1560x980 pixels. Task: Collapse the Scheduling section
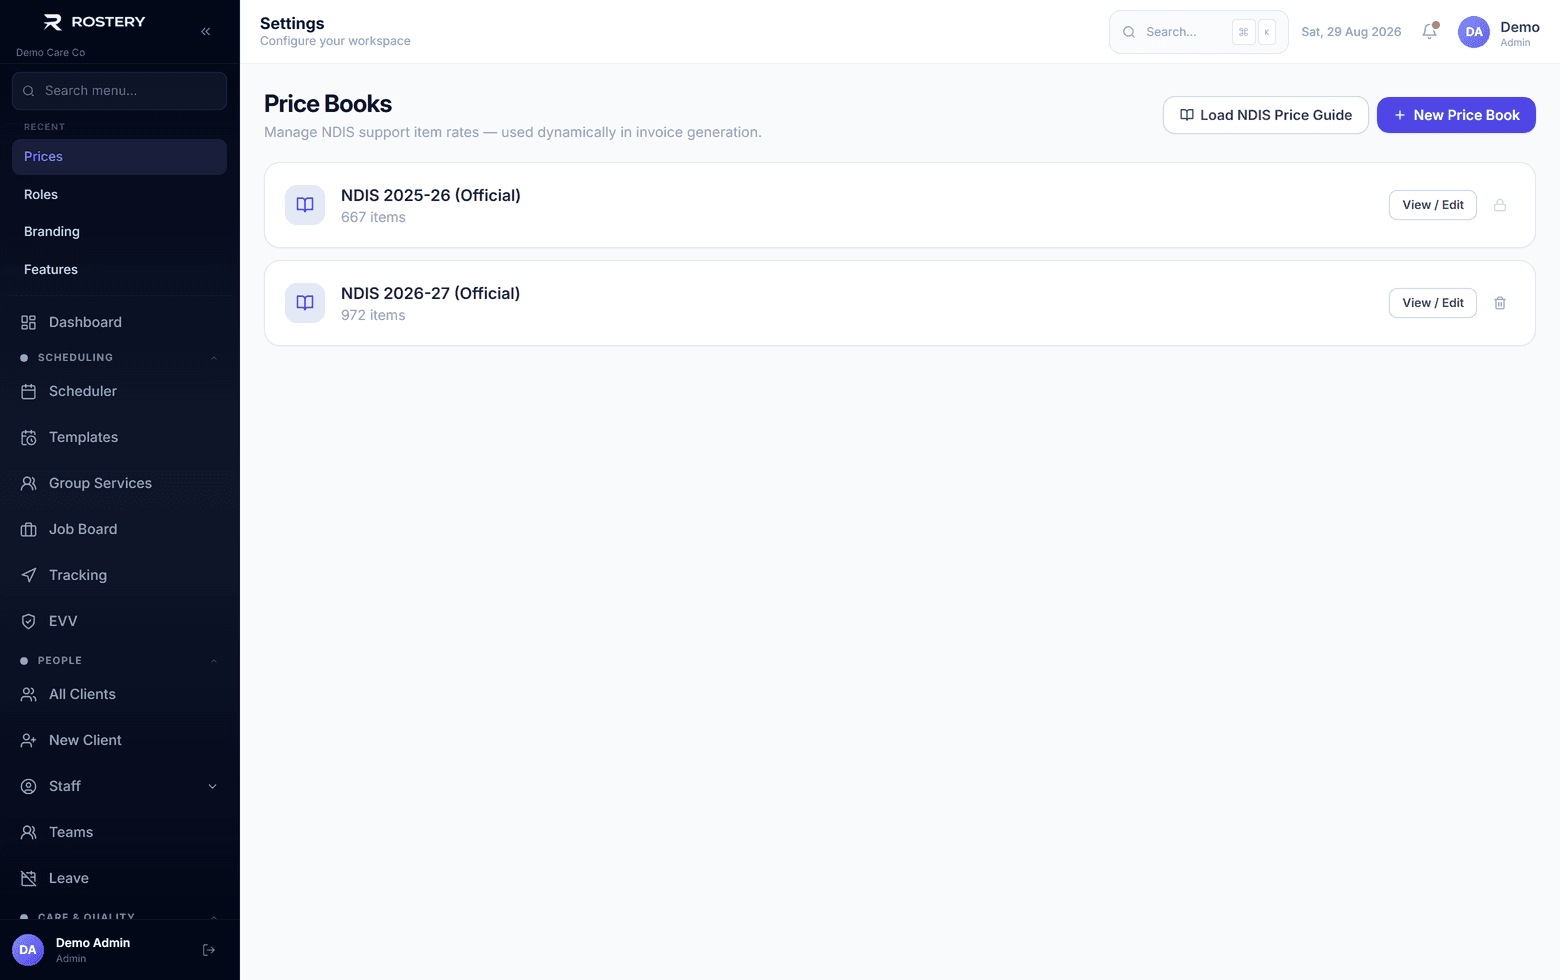point(213,358)
